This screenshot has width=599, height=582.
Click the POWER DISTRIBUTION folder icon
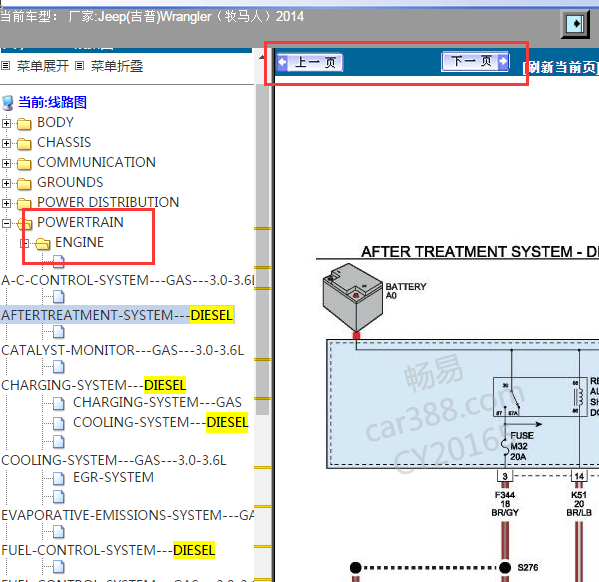24,203
